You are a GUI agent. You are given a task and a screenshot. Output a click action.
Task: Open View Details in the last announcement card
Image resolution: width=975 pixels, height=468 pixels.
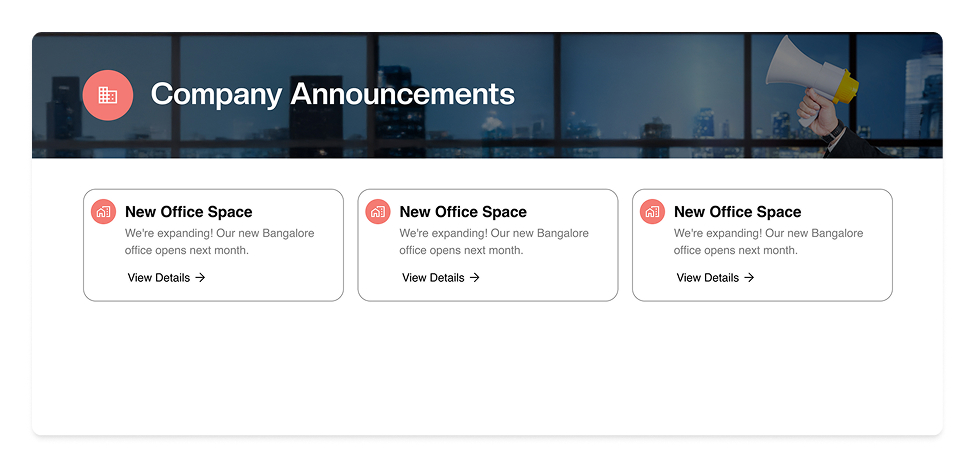point(708,278)
